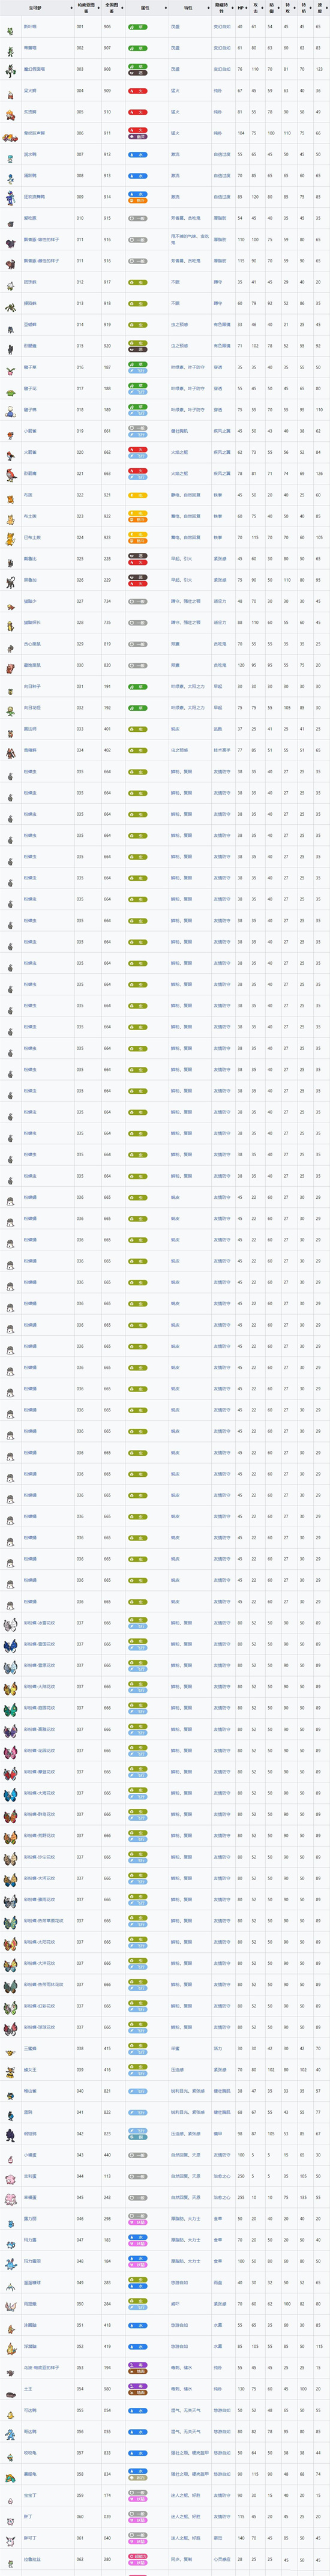Click the 幸福蛋 pink sprite icon
330x2576 pixels.
(11, 2198)
